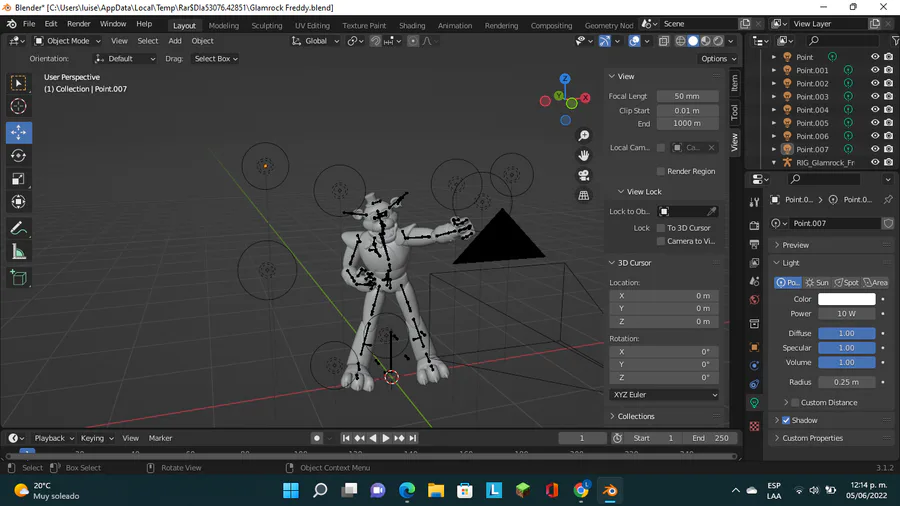This screenshot has width=900, height=506.
Task: Toggle camera view icon in viewport
Action: 583,175
